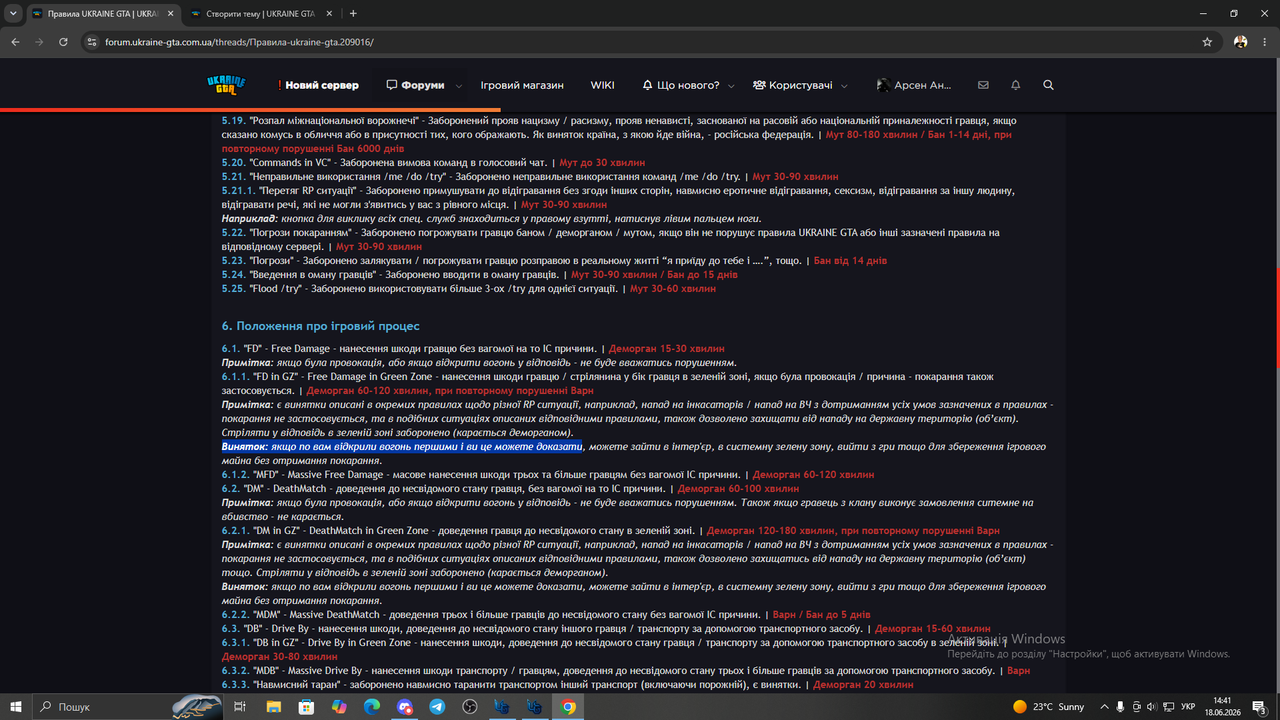Click the Windows Start button
The width and height of the screenshot is (1280, 720).
click(x=17, y=706)
